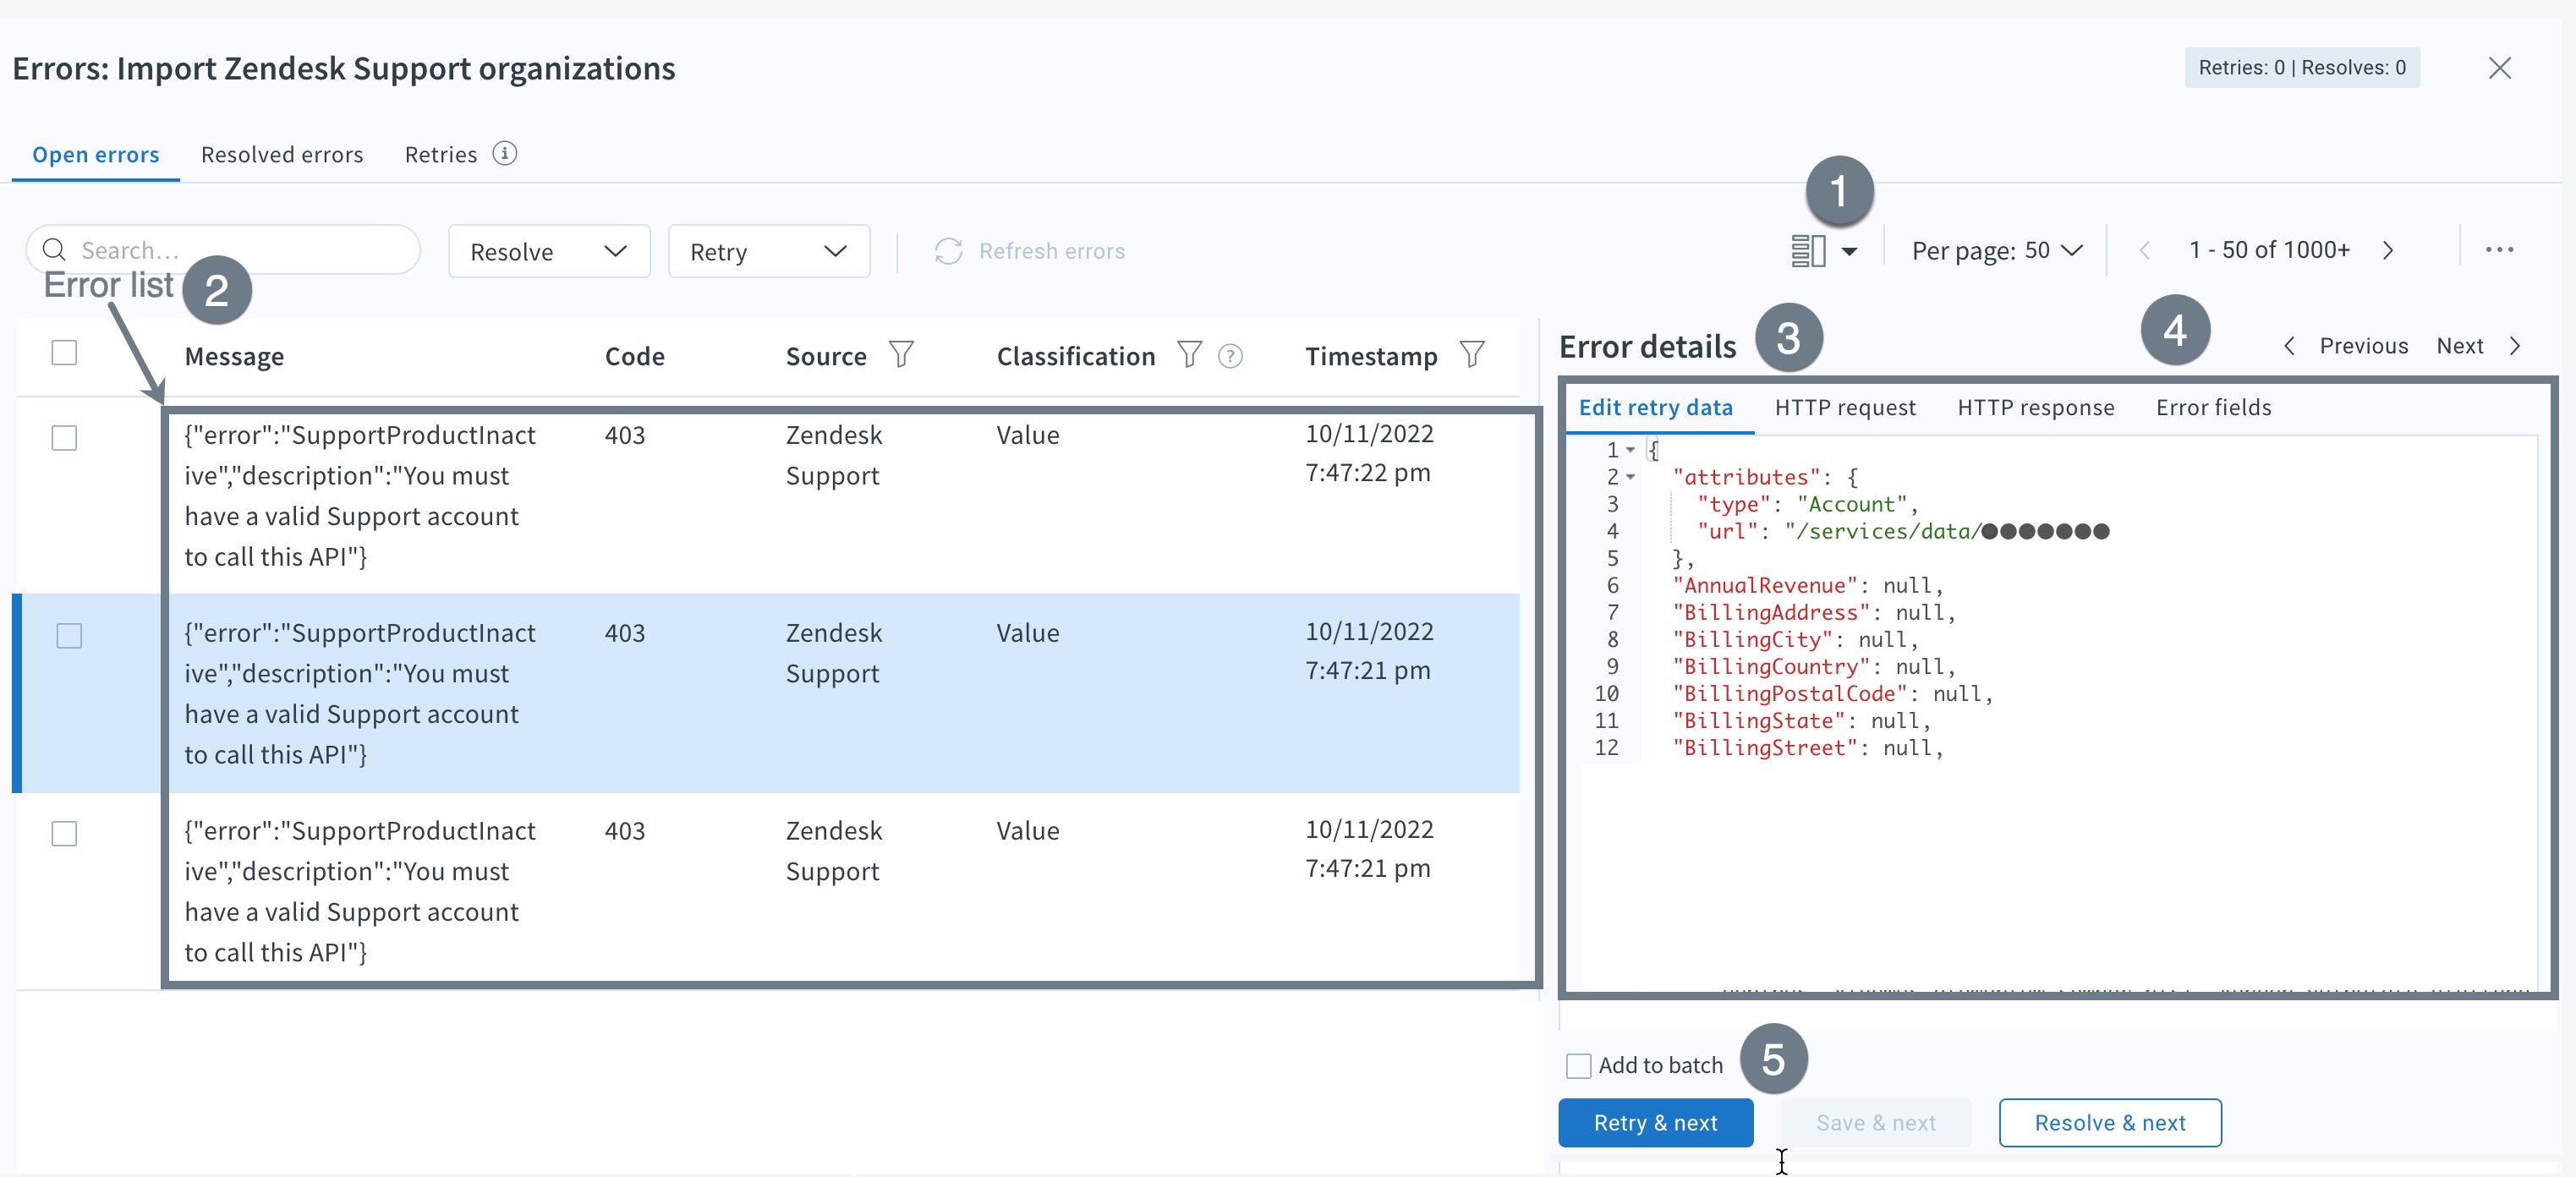Viewport: 2576px width, 1177px height.
Task: Click the Message column header
Action: (234, 357)
